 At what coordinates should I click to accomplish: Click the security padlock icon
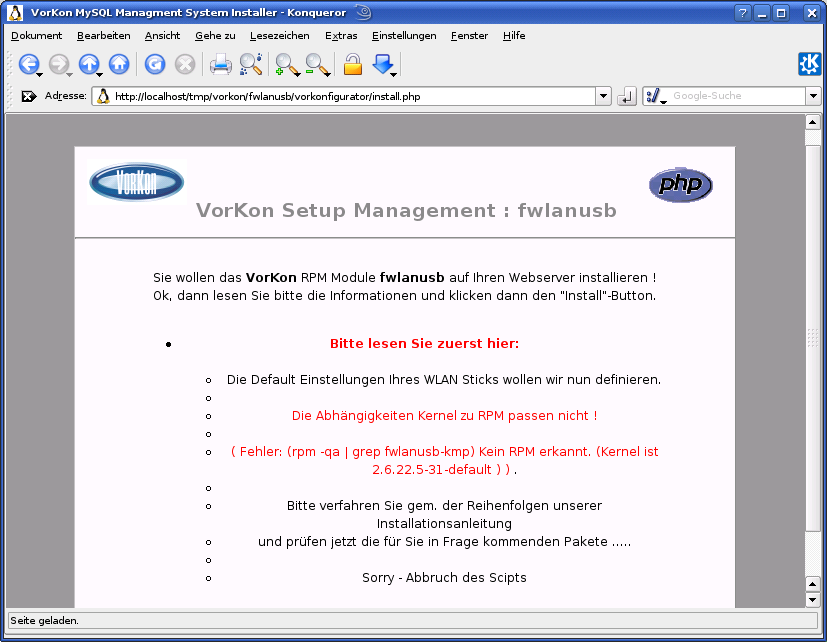(353, 64)
